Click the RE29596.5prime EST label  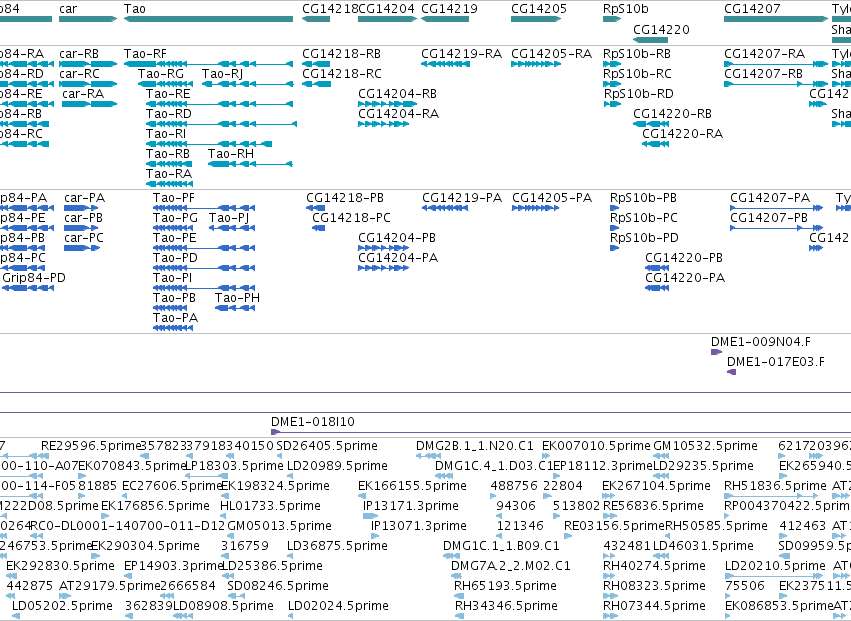tap(91, 446)
